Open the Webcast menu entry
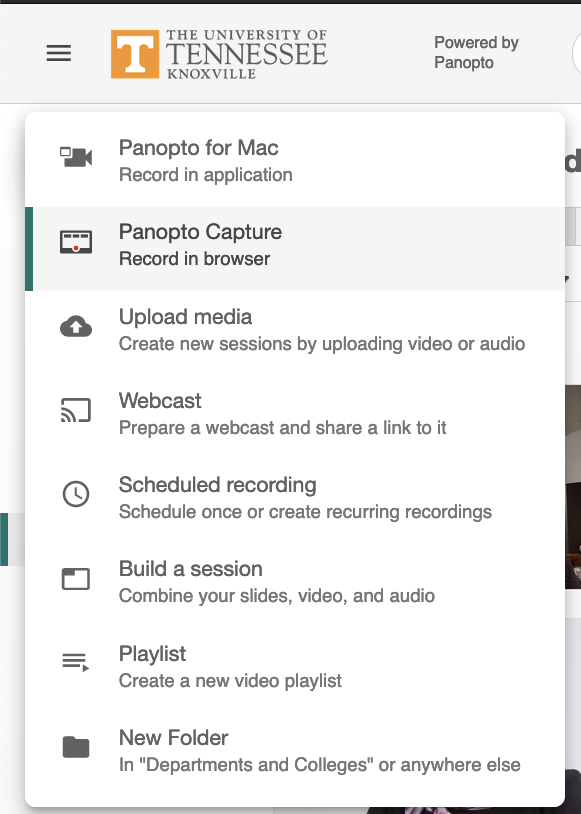581x814 pixels. point(295,414)
